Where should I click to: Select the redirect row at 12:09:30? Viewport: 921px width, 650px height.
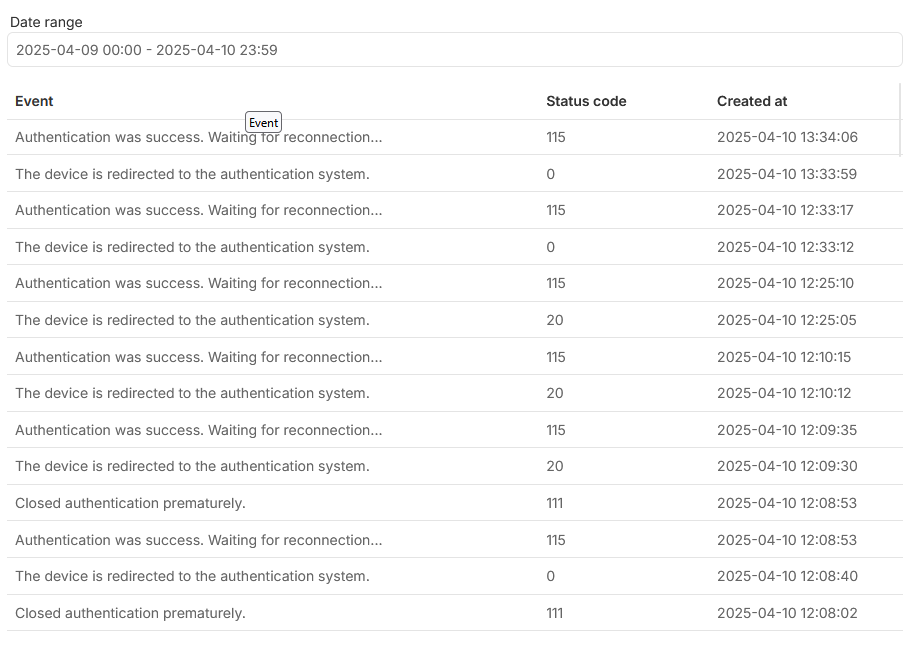click(x=455, y=466)
